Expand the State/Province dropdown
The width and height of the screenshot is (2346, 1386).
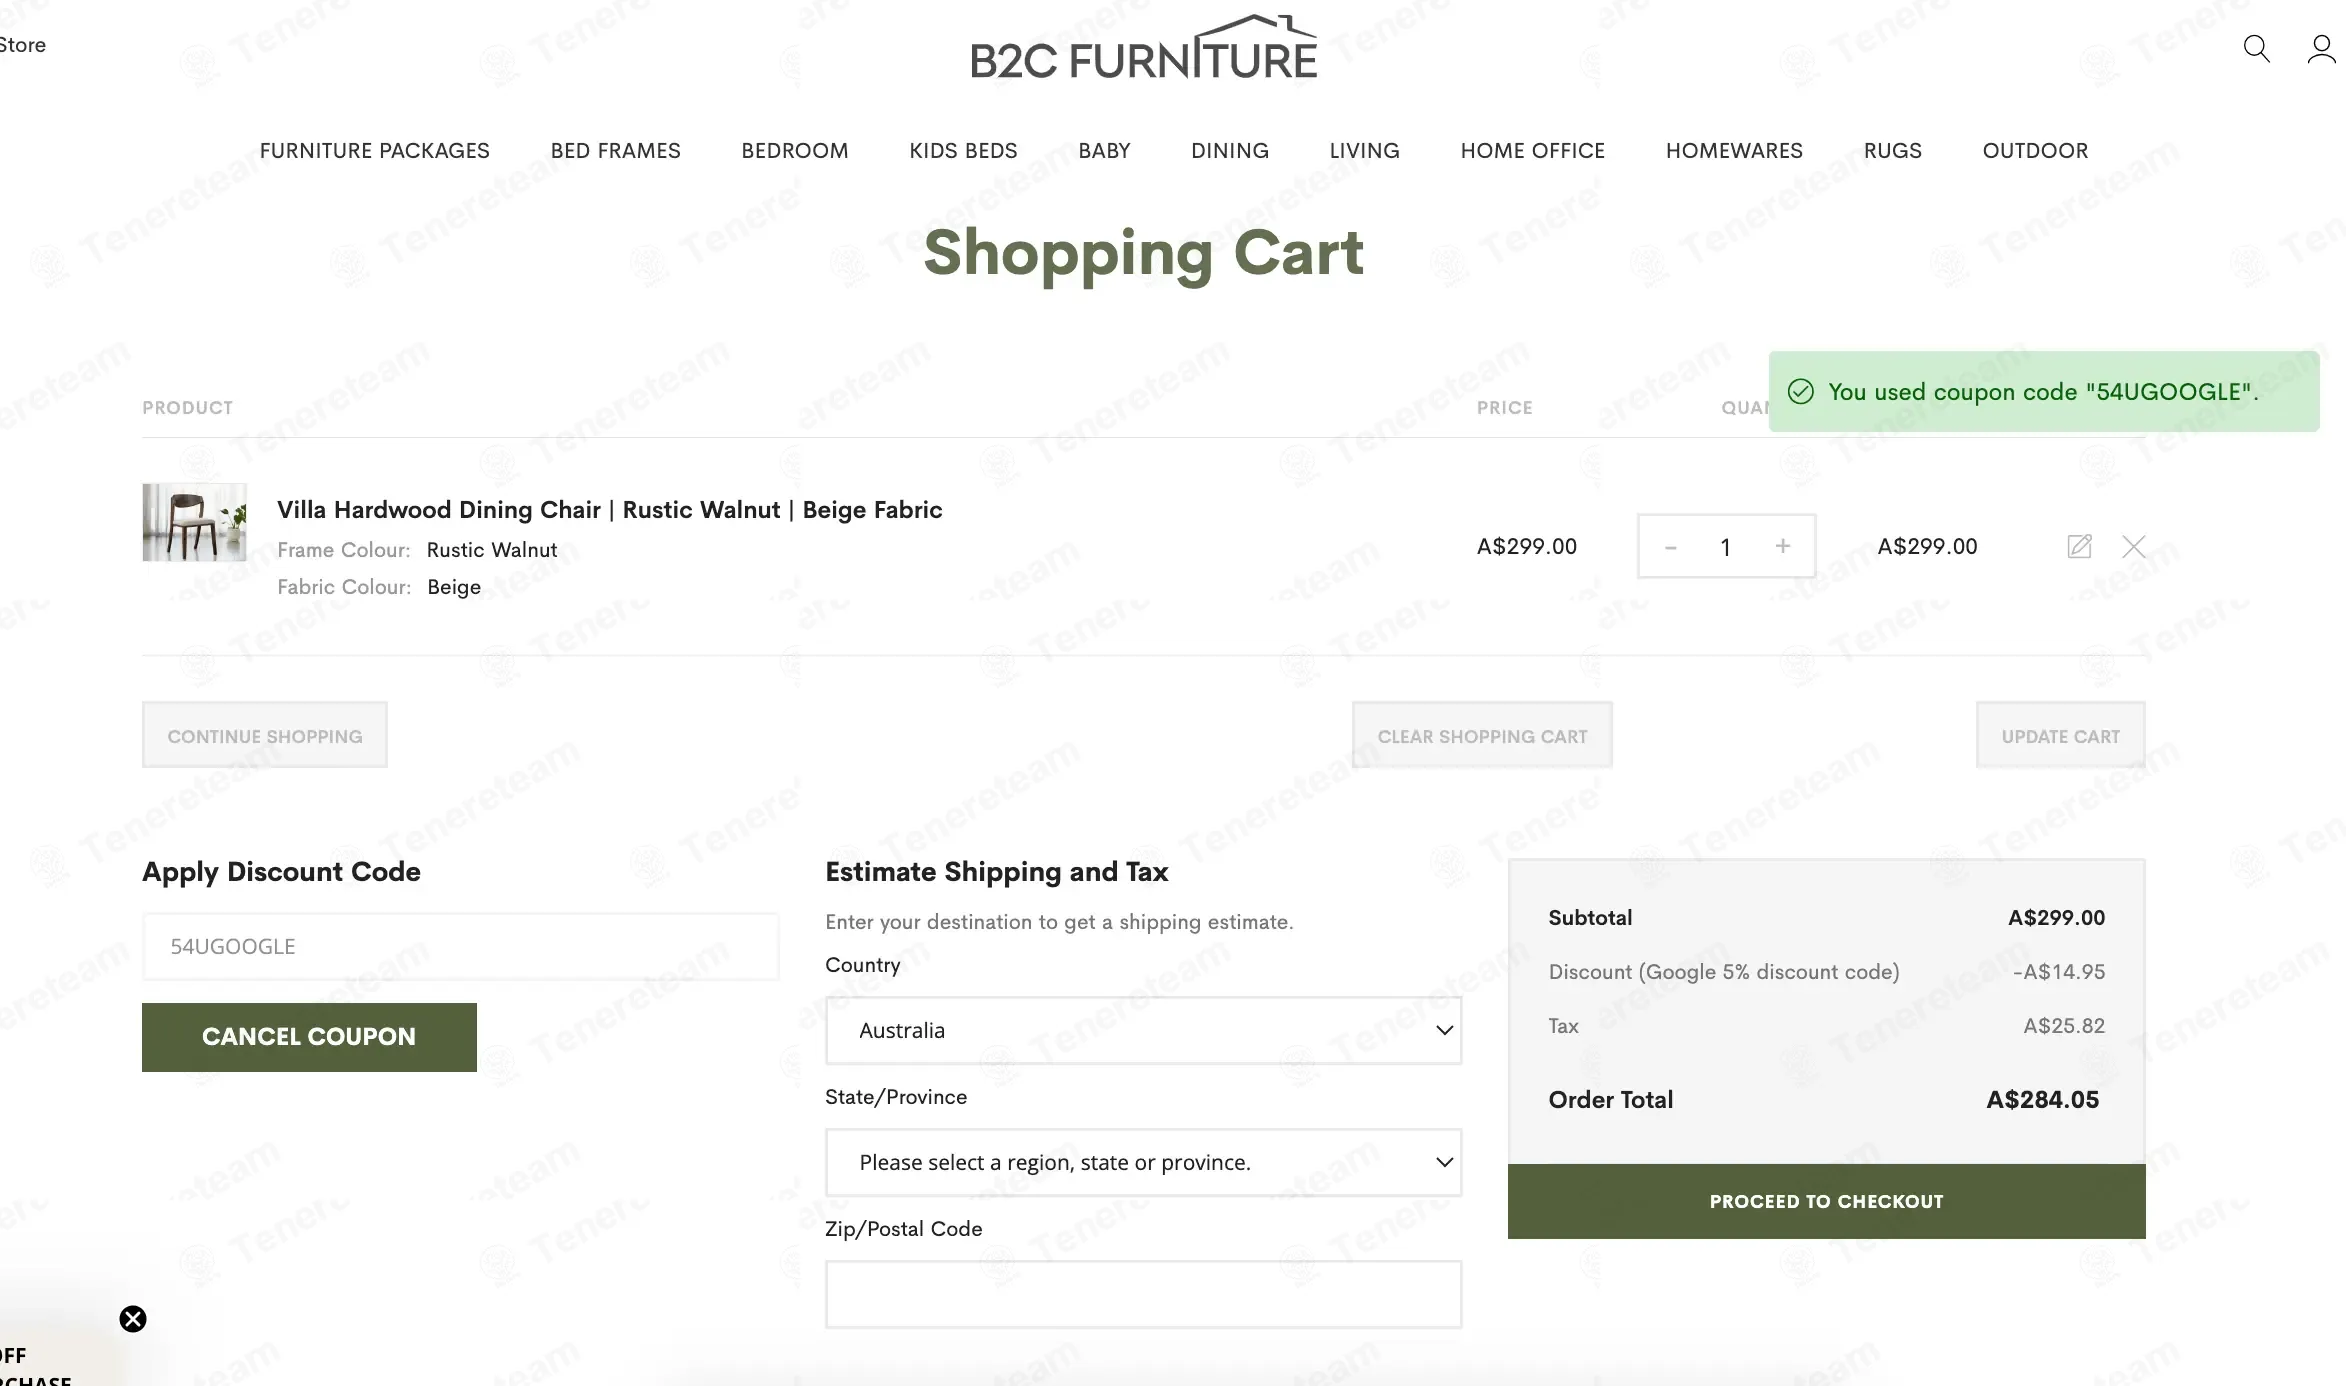[x=1143, y=1162]
